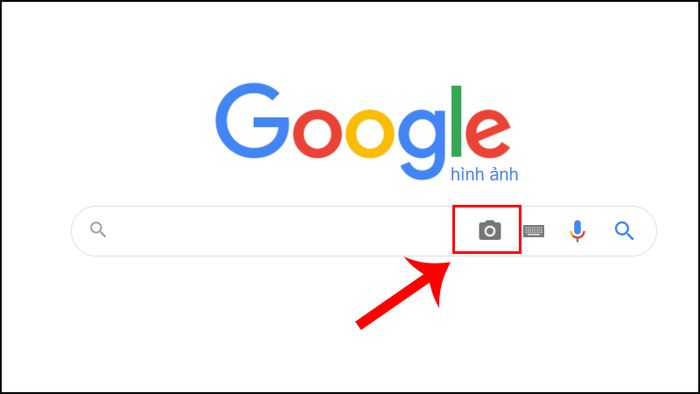
Task: Click the red e ending the logo
Action: (x=488, y=133)
